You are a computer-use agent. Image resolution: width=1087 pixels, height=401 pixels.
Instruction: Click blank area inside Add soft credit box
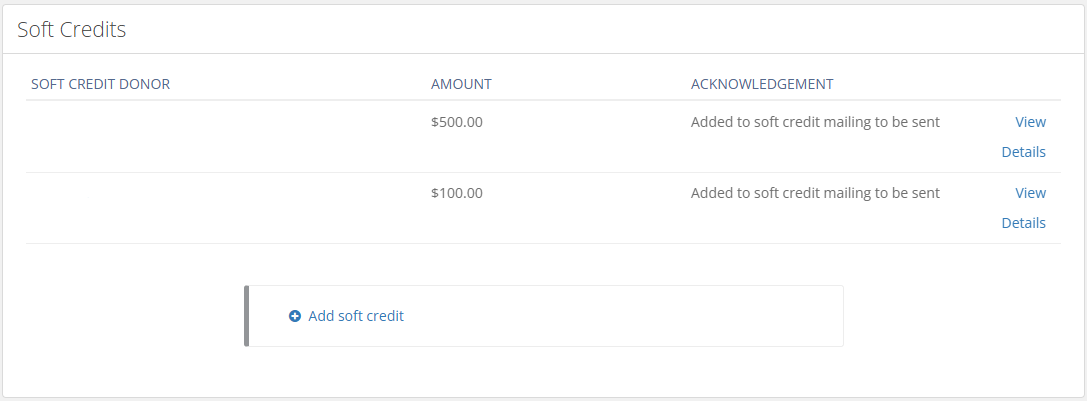(x=624, y=316)
